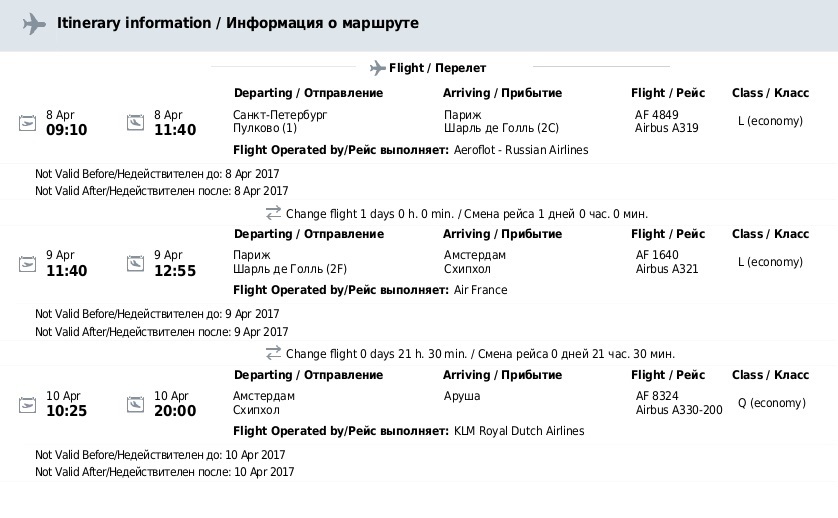Viewport: 838px width, 518px height.
Task: Select flight number AF 8324
Action: tap(657, 396)
